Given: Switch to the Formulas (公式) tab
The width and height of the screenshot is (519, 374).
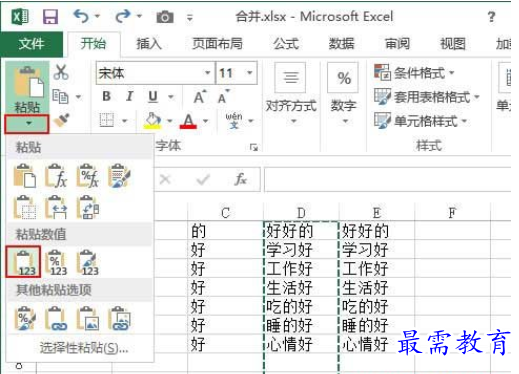Looking at the screenshot, I should (286, 44).
